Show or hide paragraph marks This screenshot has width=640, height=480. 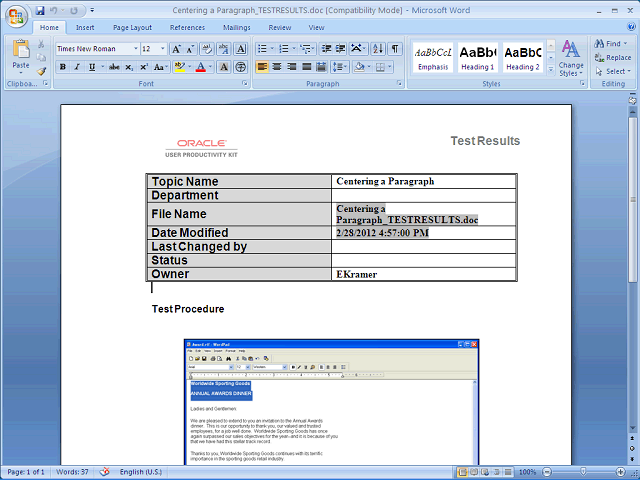395,49
